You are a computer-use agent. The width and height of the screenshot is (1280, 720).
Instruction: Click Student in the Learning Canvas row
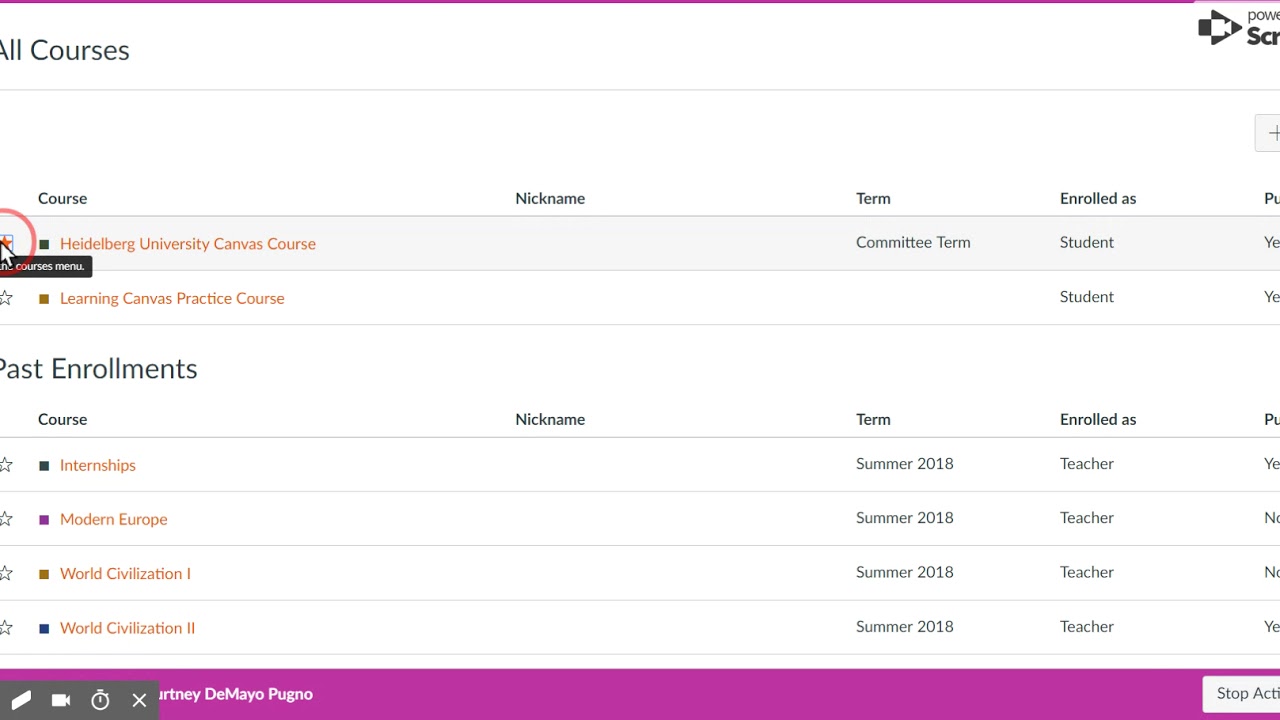pos(1087,297)
